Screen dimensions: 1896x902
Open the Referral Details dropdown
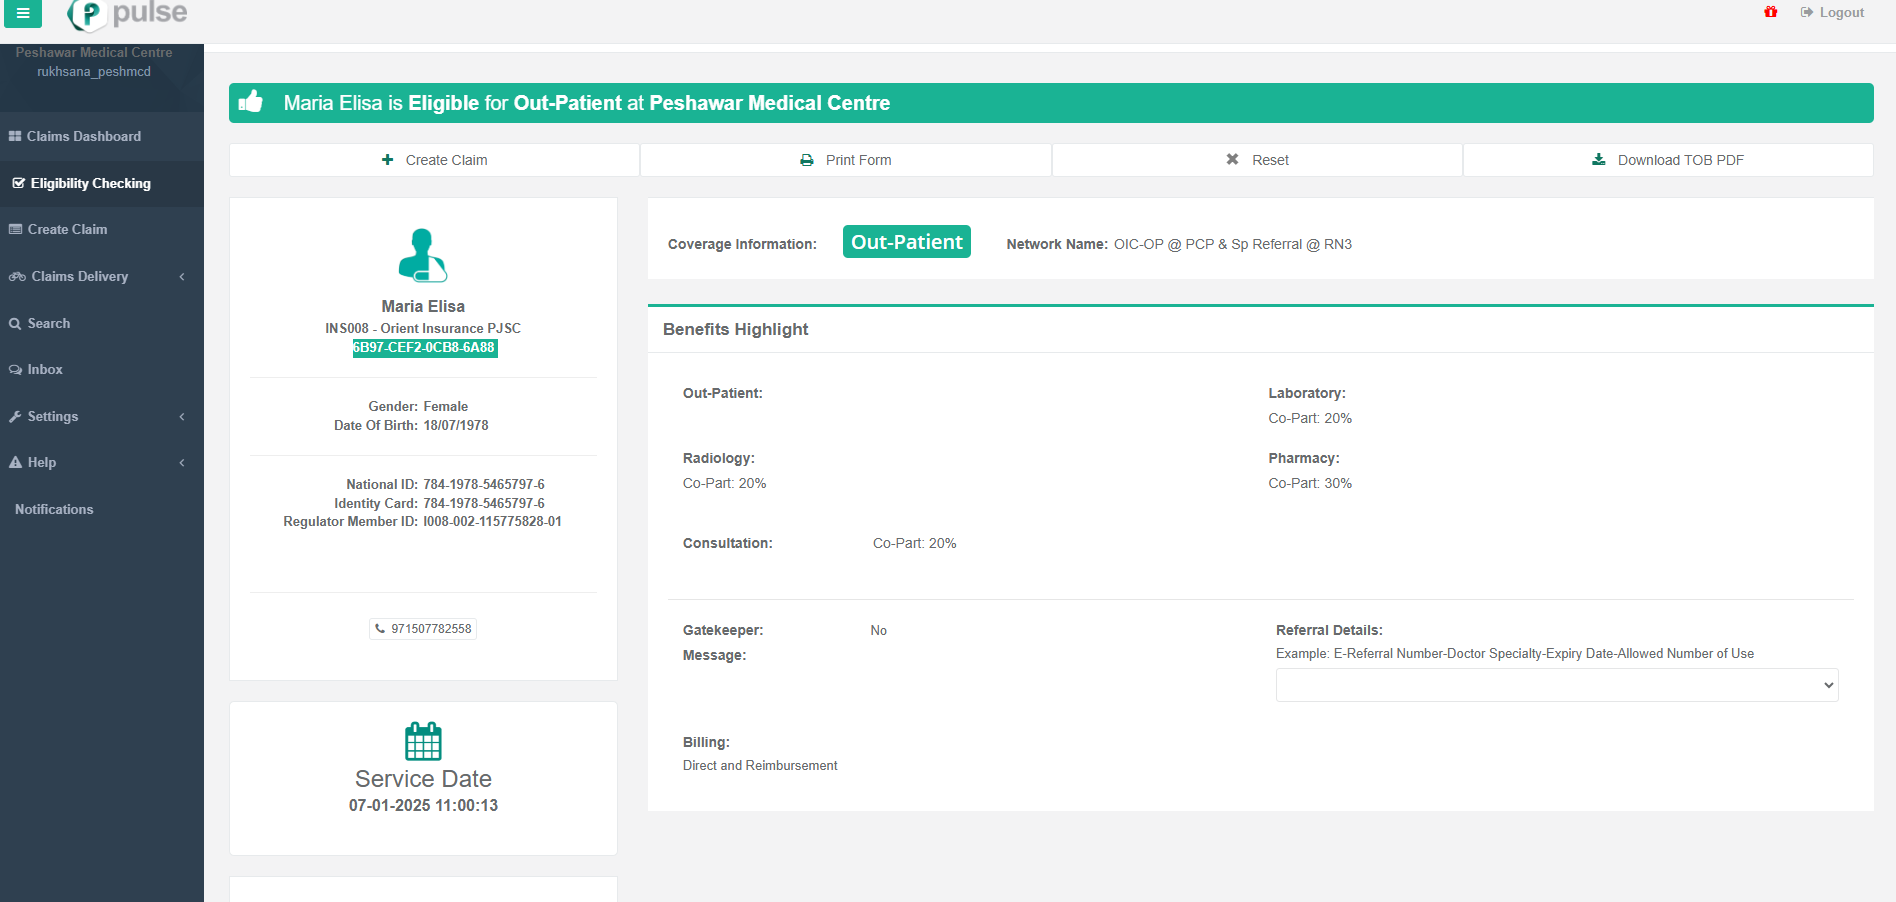(1556, 685)
